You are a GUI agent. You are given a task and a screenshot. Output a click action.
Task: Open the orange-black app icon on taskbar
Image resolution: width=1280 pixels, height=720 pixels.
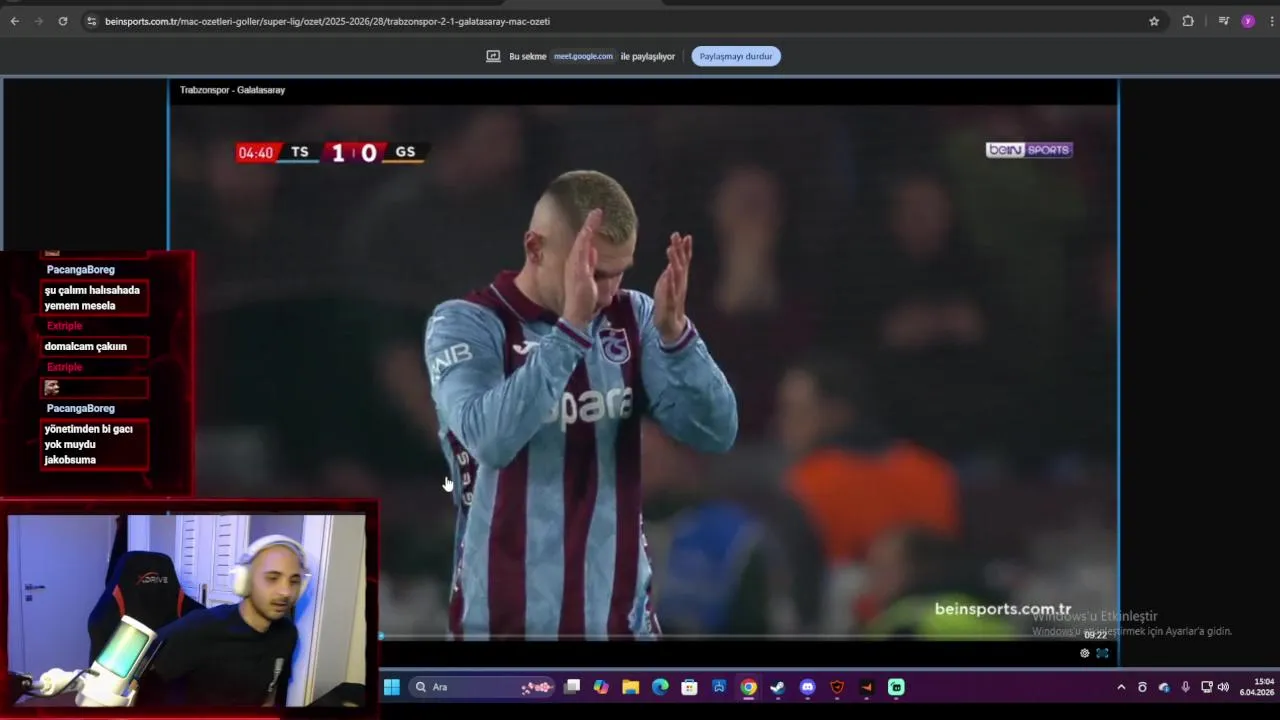click(867, 687)
